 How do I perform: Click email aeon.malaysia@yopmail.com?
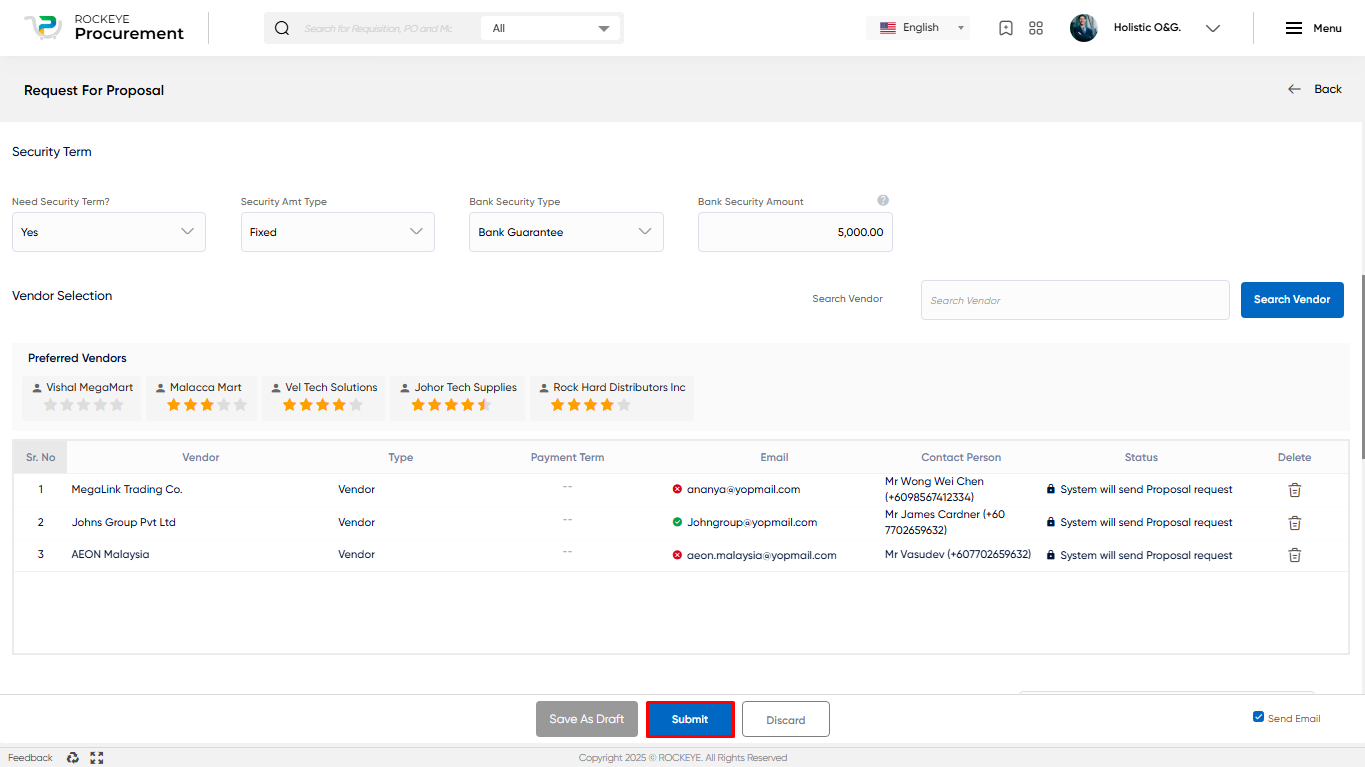point(761,555)
